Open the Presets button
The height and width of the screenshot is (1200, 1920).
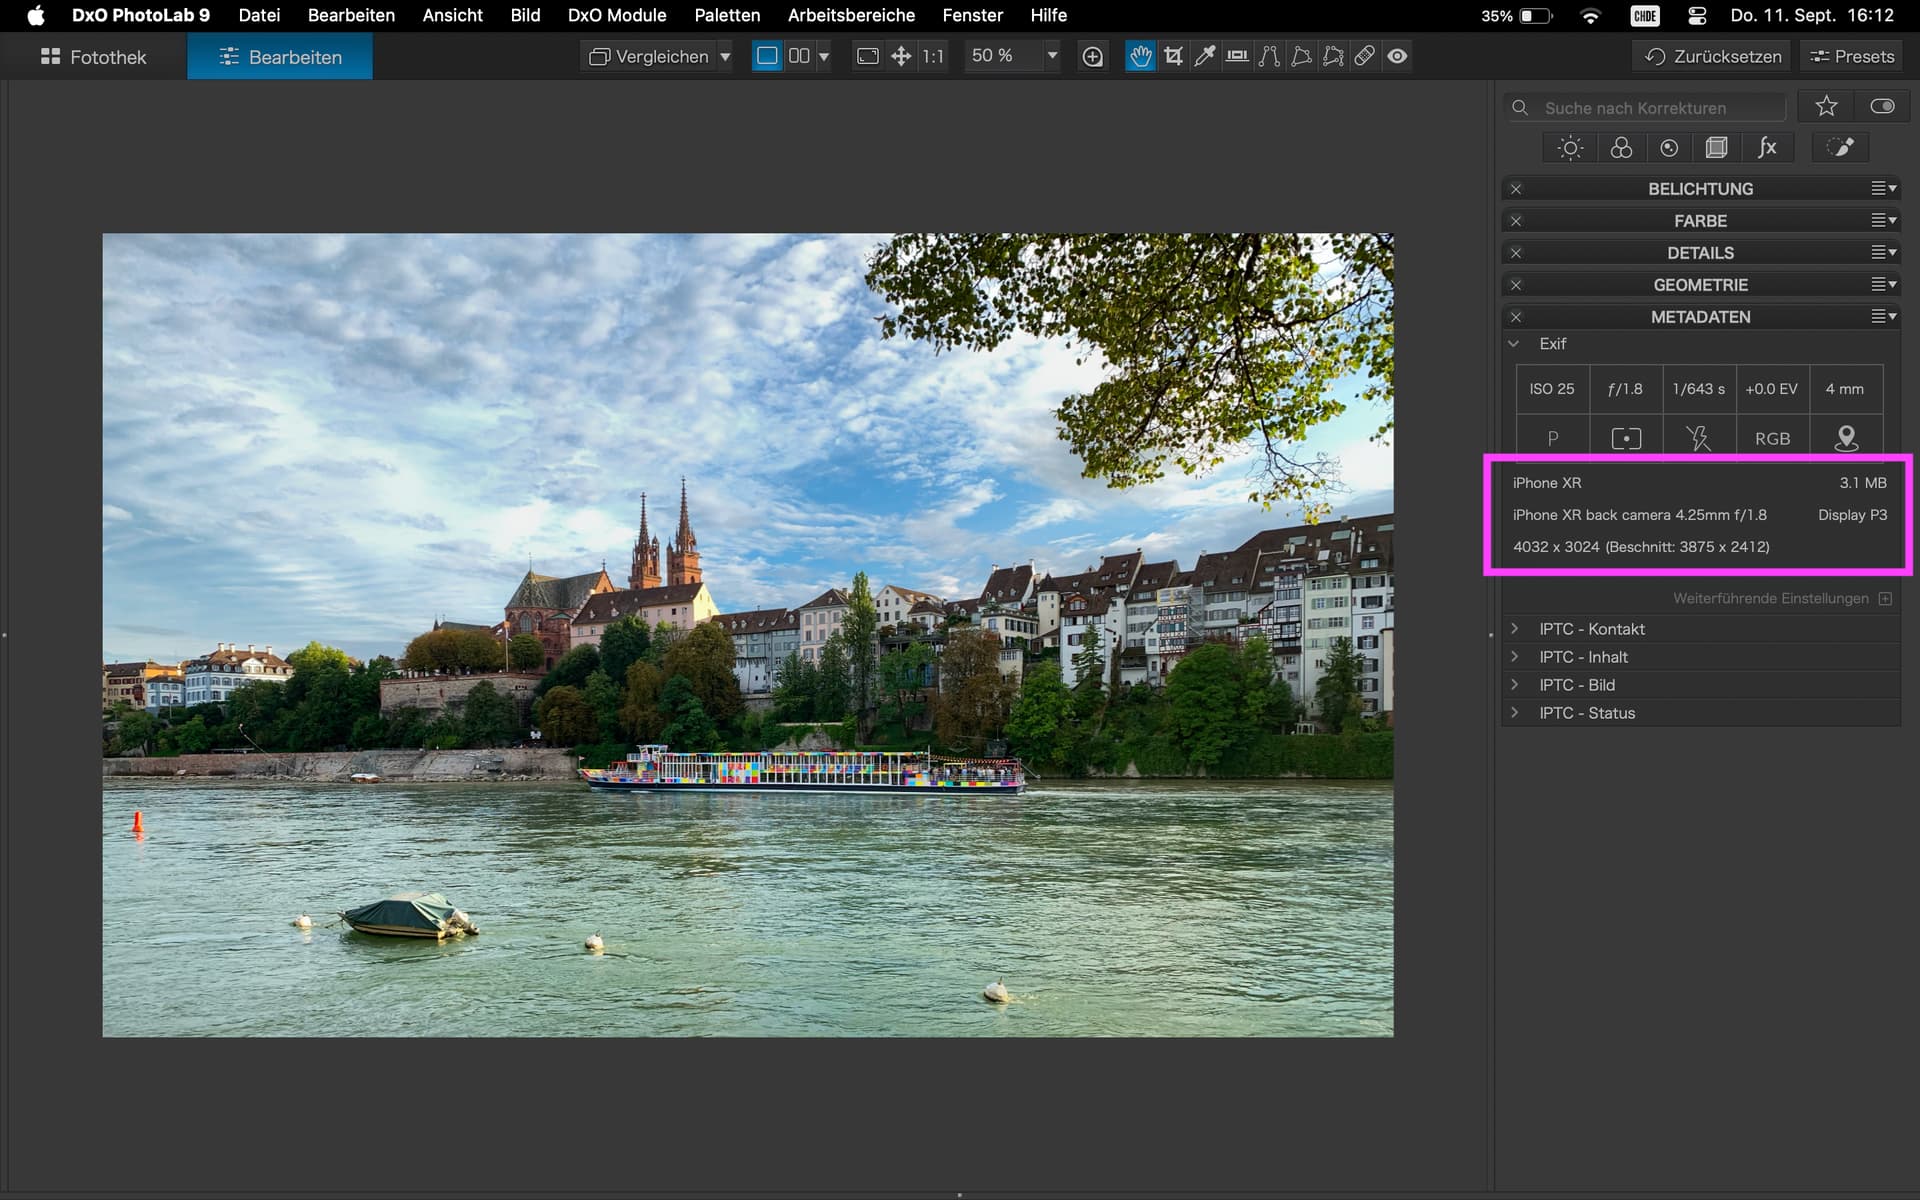pyautogui.click(x=1852, y=56)
